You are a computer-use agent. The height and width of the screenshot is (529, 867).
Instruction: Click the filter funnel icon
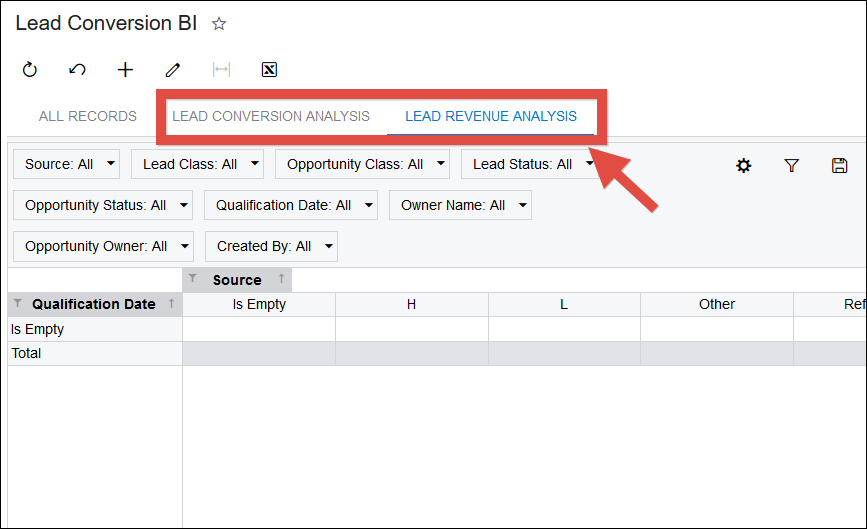tap(791, 166)
